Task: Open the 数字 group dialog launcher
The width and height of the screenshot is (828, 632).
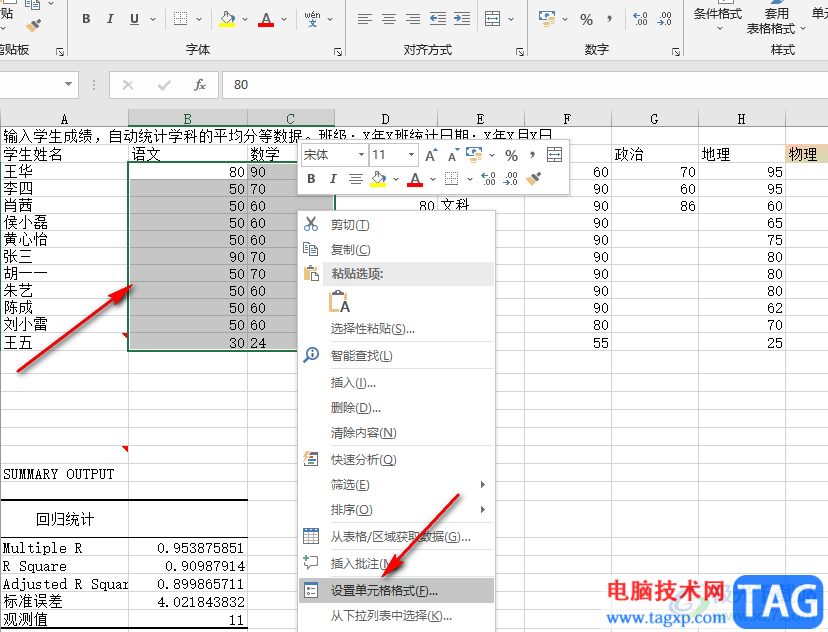Action: point(676,52)
